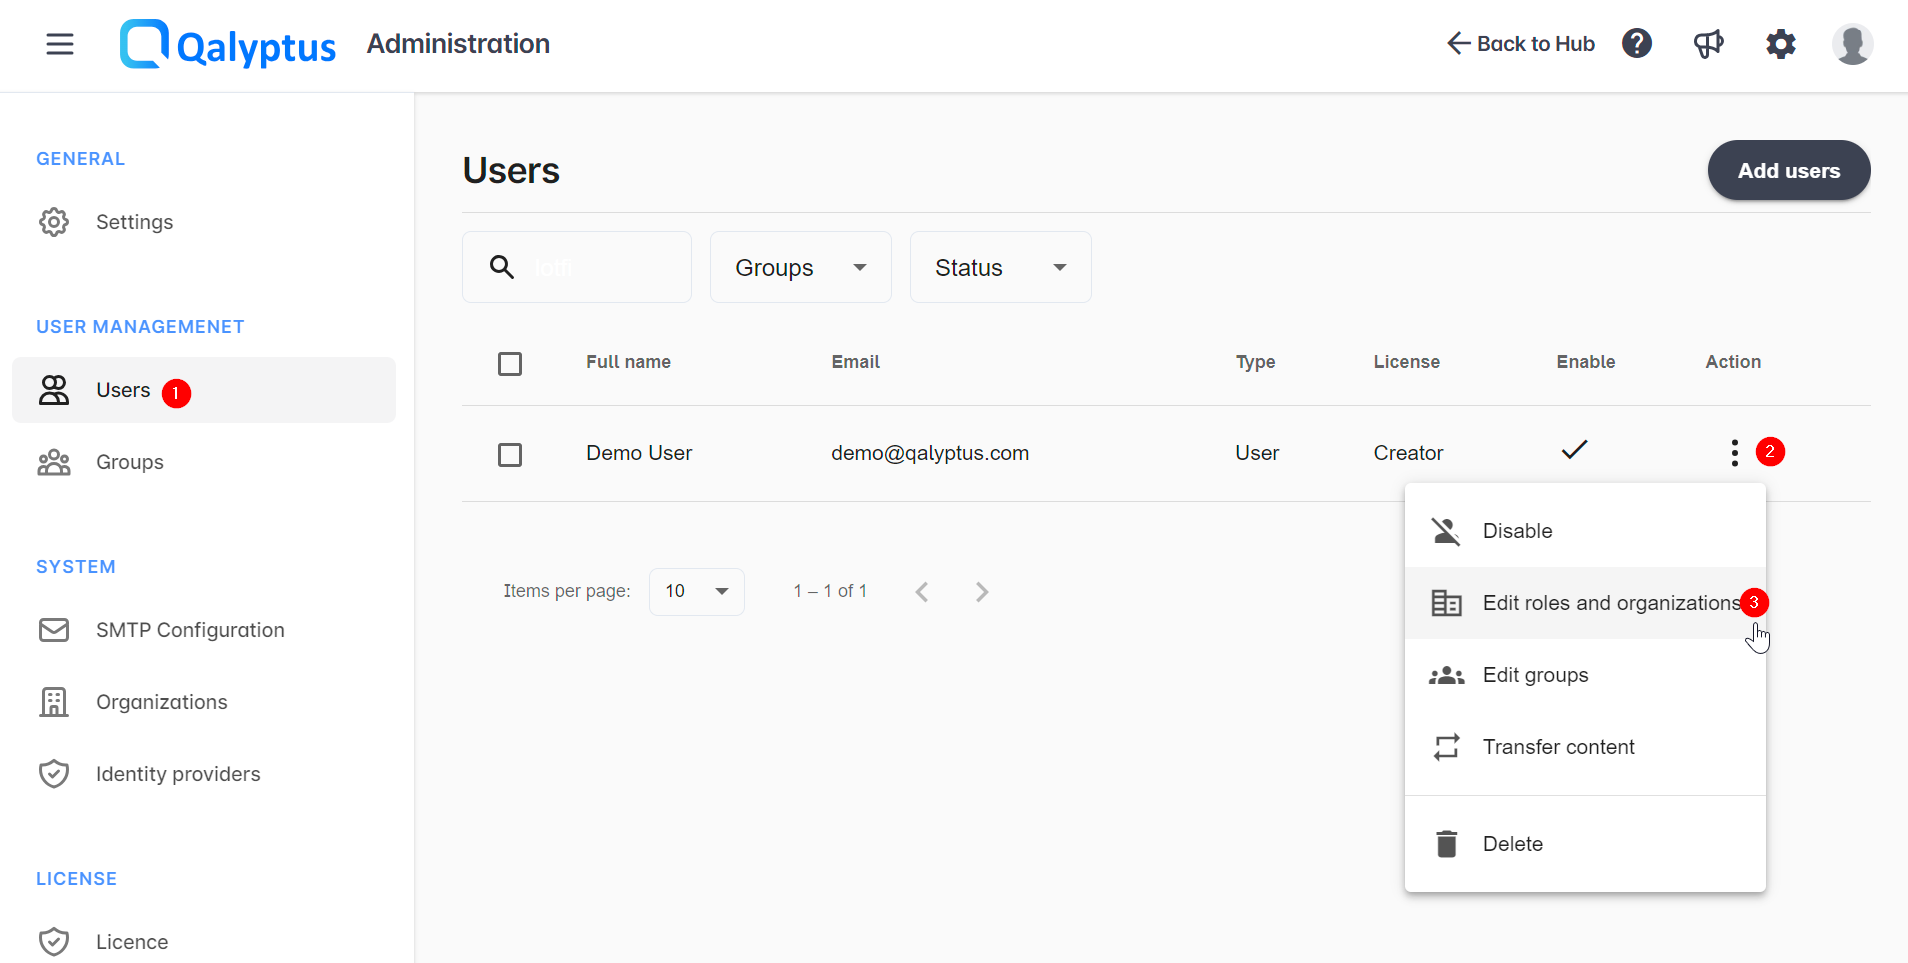The width and height of the screenshot is (1908, 963).
Task: Expand the Groups filter dropdown
Action: 800,267
